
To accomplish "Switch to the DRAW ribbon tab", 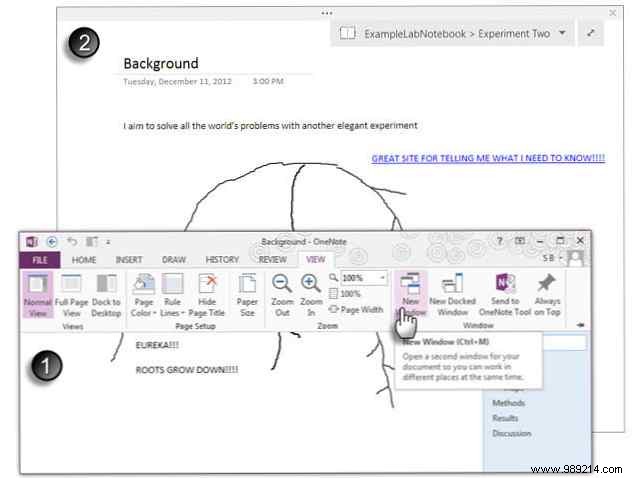I will point(174,260).
